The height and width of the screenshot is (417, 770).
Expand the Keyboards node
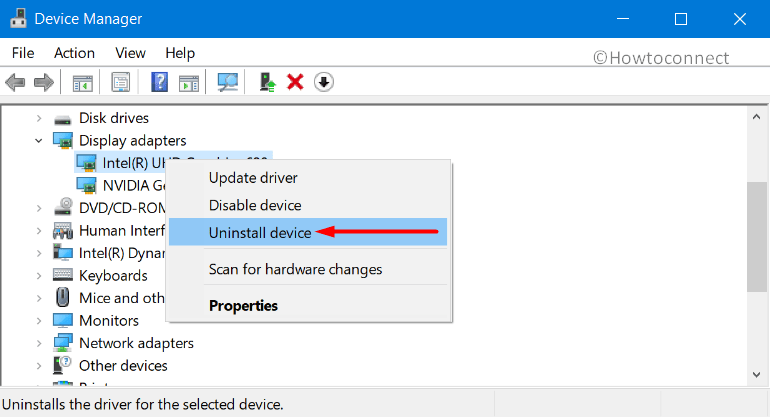pos(39,276)
